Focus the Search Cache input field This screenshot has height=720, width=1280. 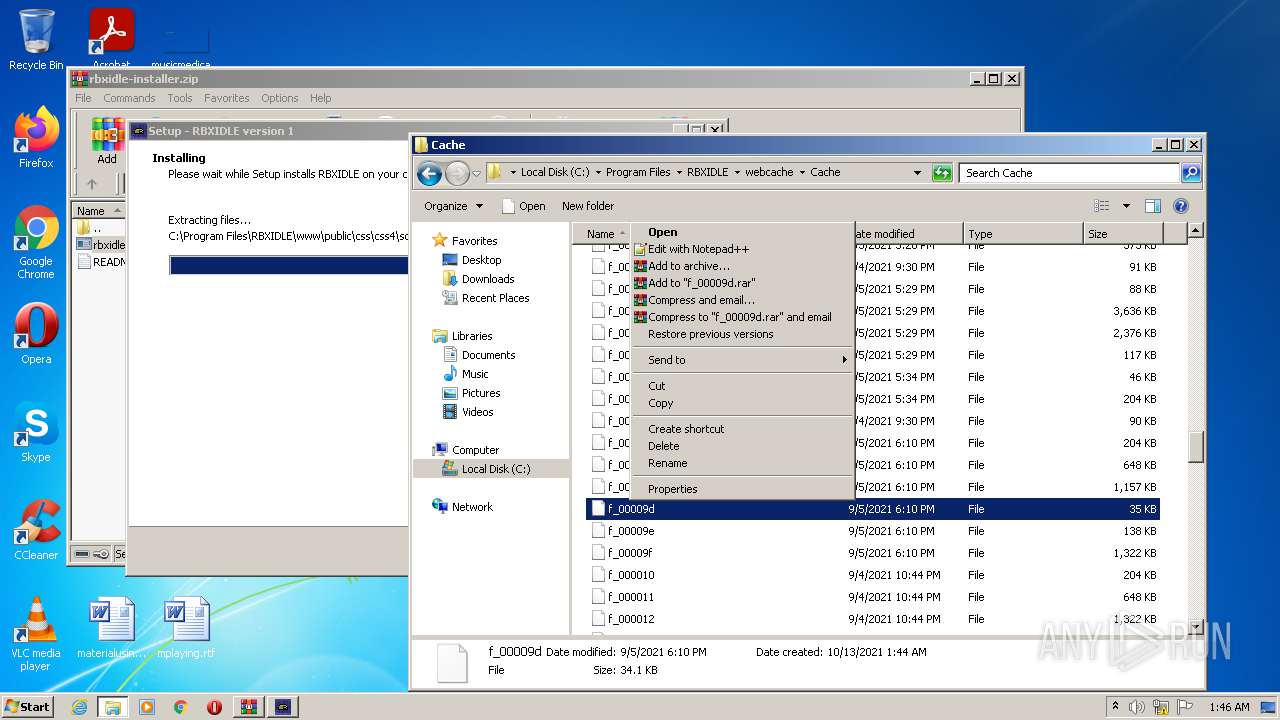pyautogui.click(x=1069, y=173)
